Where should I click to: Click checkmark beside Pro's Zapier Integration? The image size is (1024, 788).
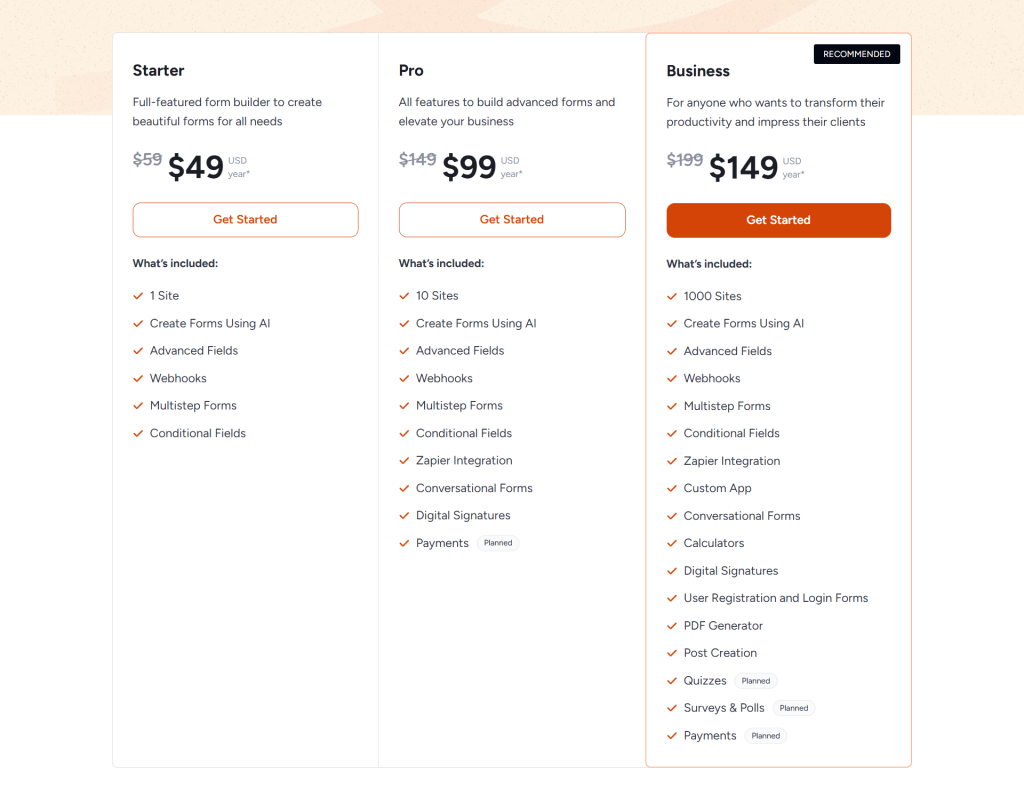(404, 461)
